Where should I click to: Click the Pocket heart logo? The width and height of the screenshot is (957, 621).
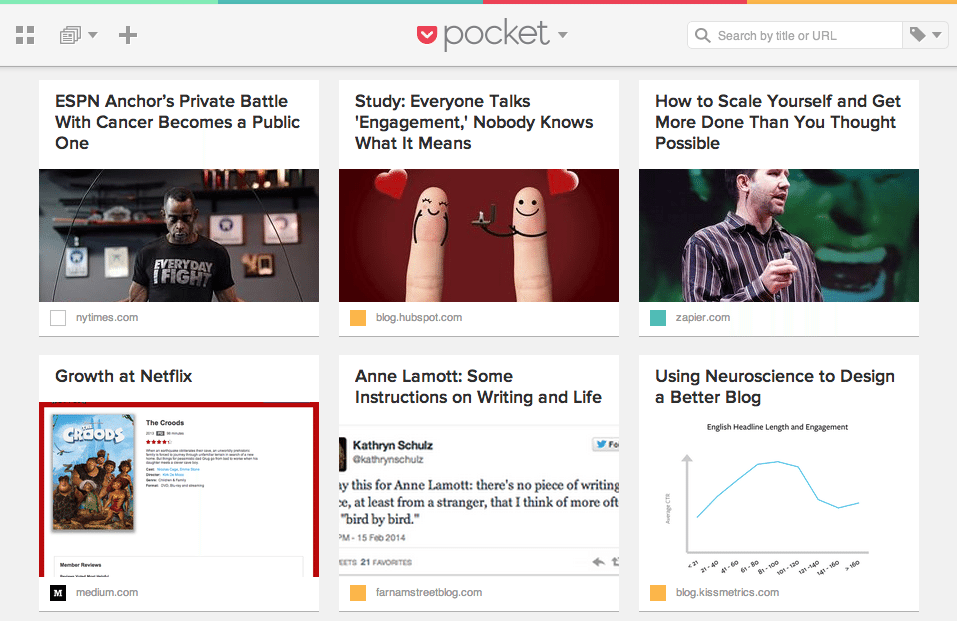(x=428, y=34)
